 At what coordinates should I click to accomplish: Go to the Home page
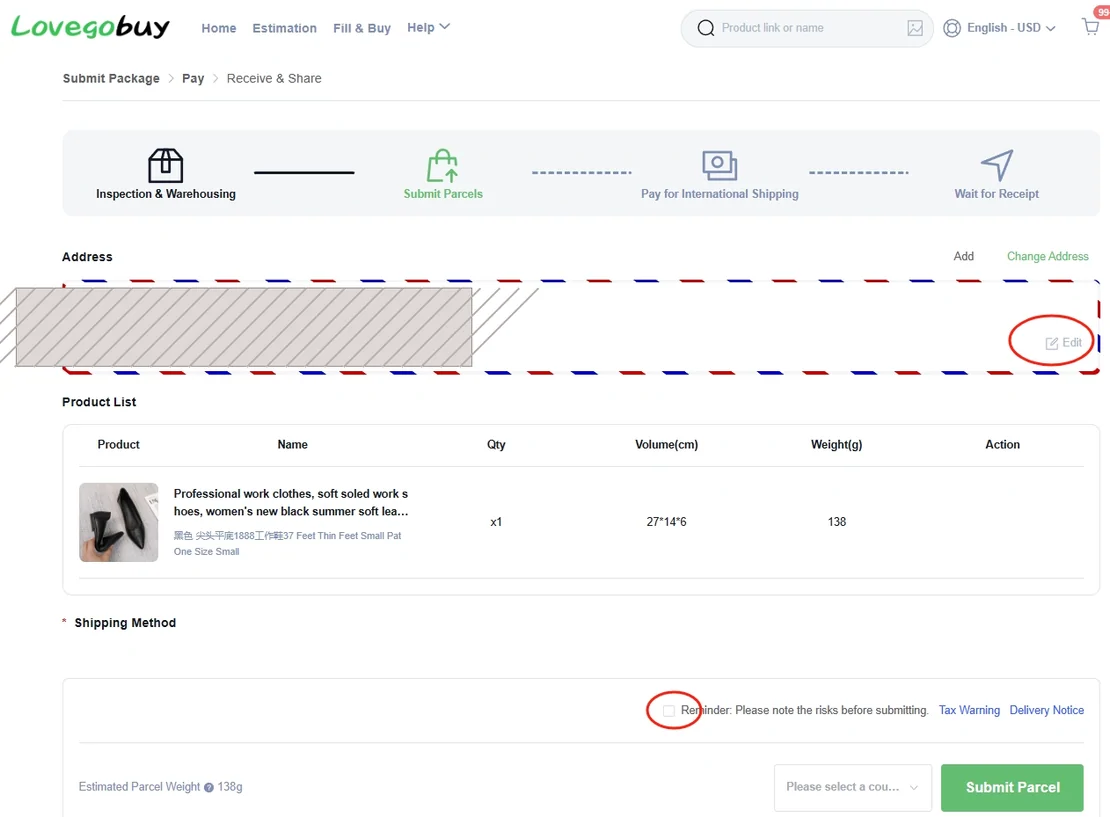click(219, 28)
